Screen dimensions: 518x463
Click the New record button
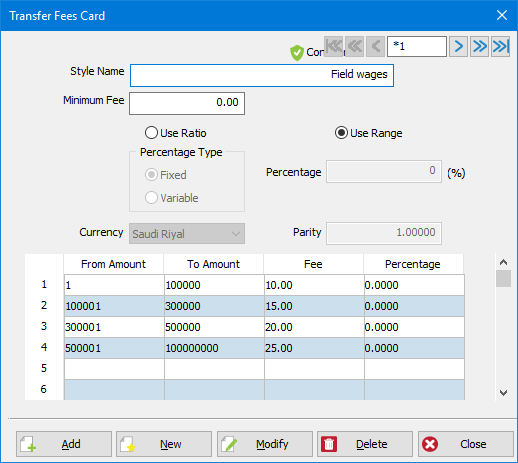click(164, 444)
